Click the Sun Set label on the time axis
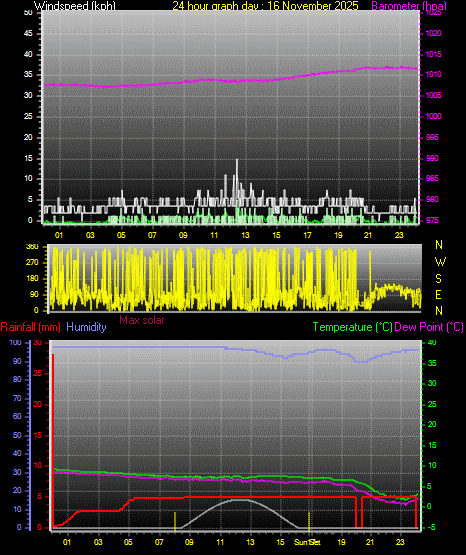 307,542
